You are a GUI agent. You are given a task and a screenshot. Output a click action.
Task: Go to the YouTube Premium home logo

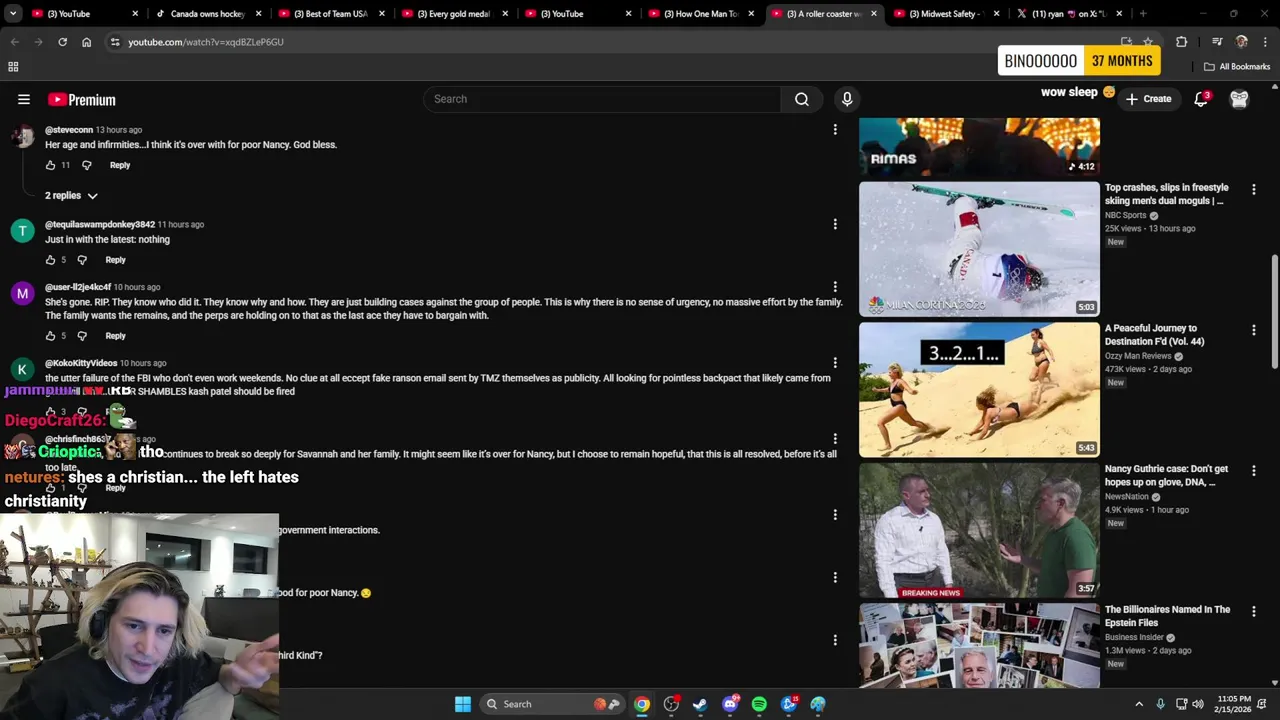coord(82,99)
